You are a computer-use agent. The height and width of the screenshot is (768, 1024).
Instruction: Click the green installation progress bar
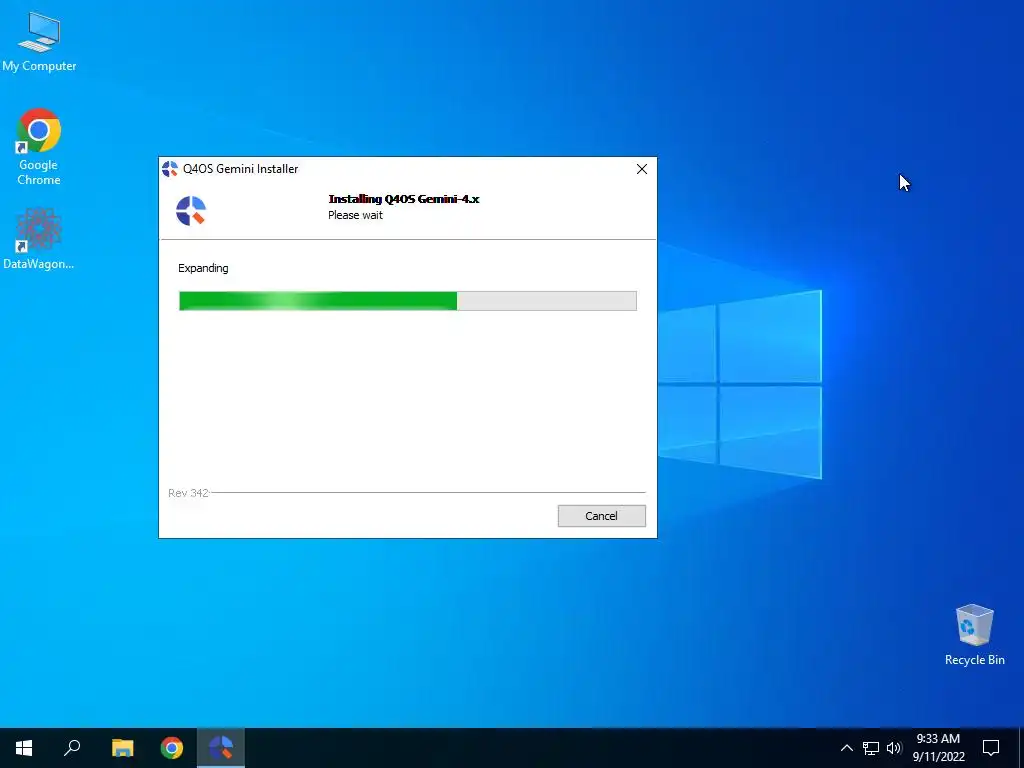coord(408,301)
